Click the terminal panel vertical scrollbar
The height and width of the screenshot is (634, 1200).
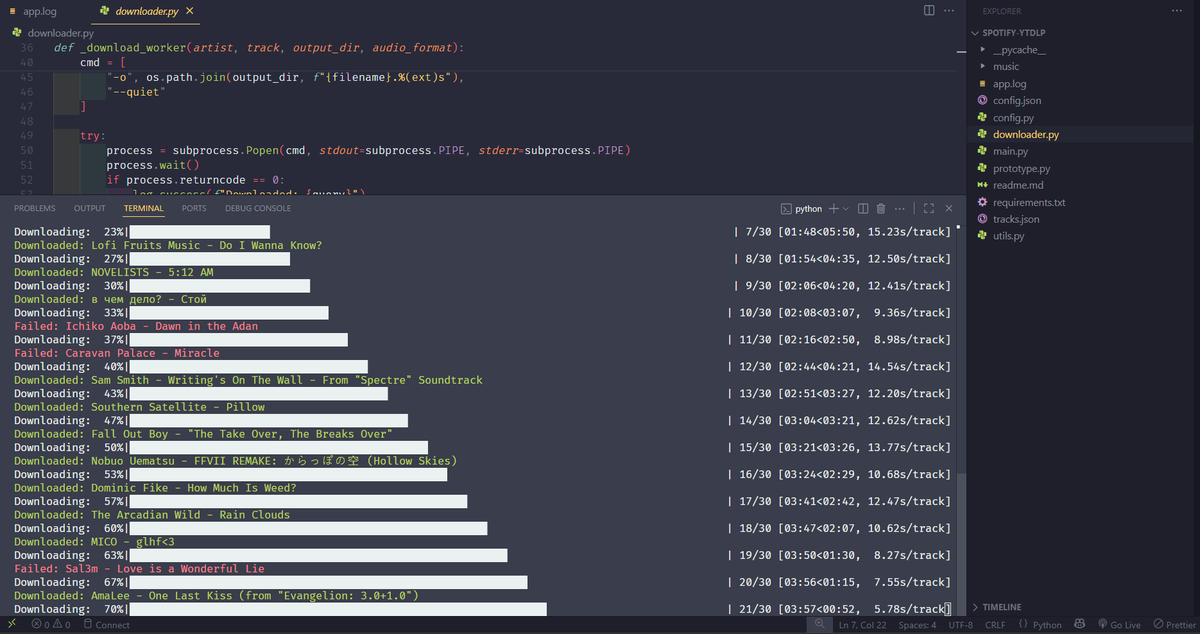[x=962, y=545]
